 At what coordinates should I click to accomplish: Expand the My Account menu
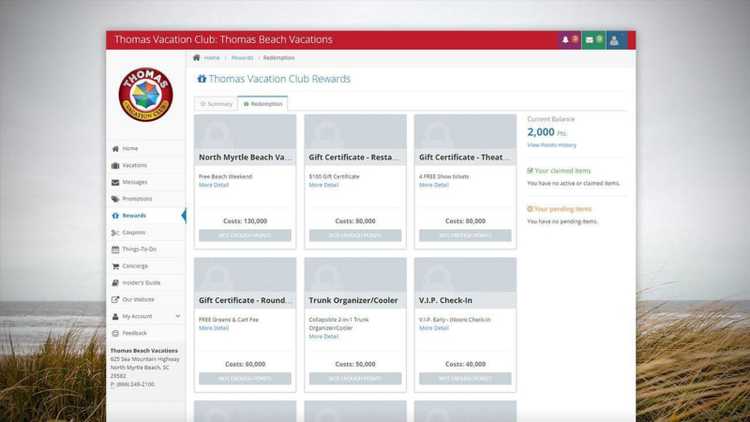tap(146, 316)
